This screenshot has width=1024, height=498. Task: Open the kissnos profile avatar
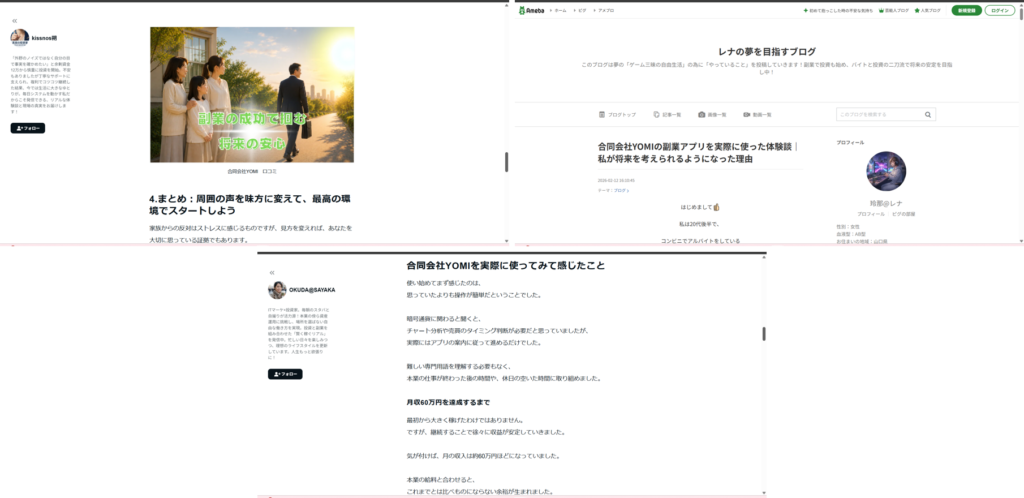[x=20, y=38]
